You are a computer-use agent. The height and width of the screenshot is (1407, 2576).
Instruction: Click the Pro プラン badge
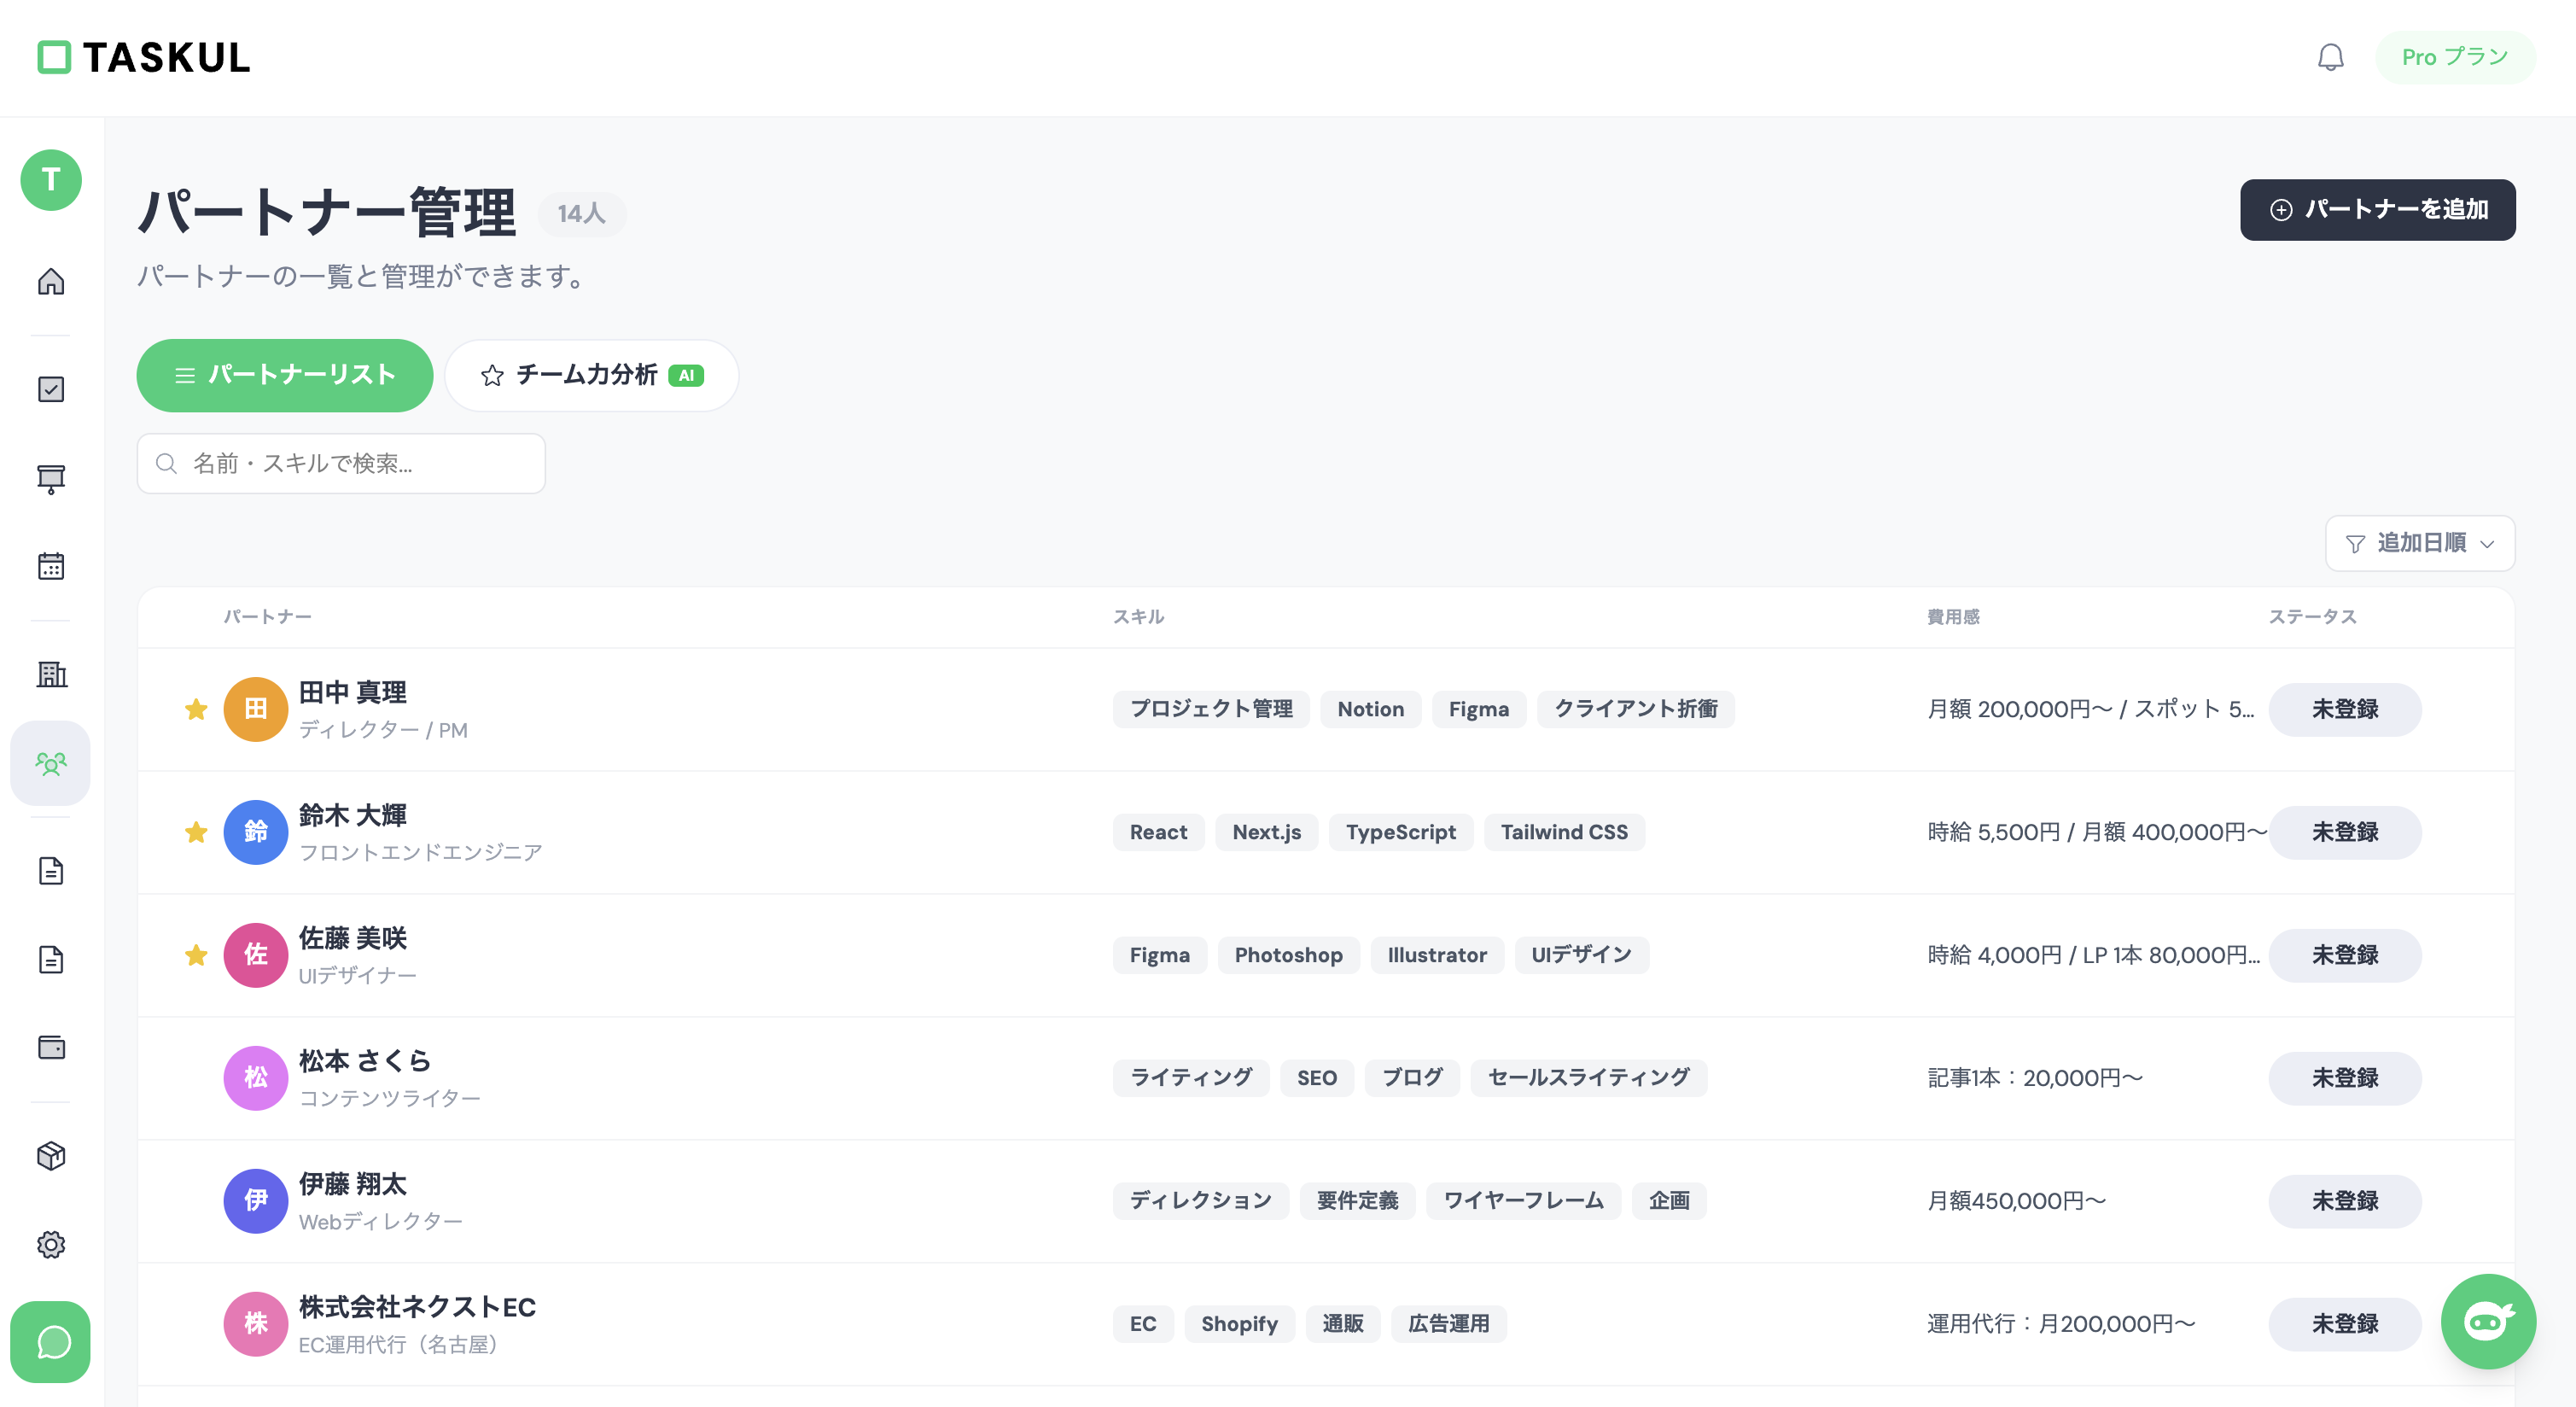pos(2455,57)
